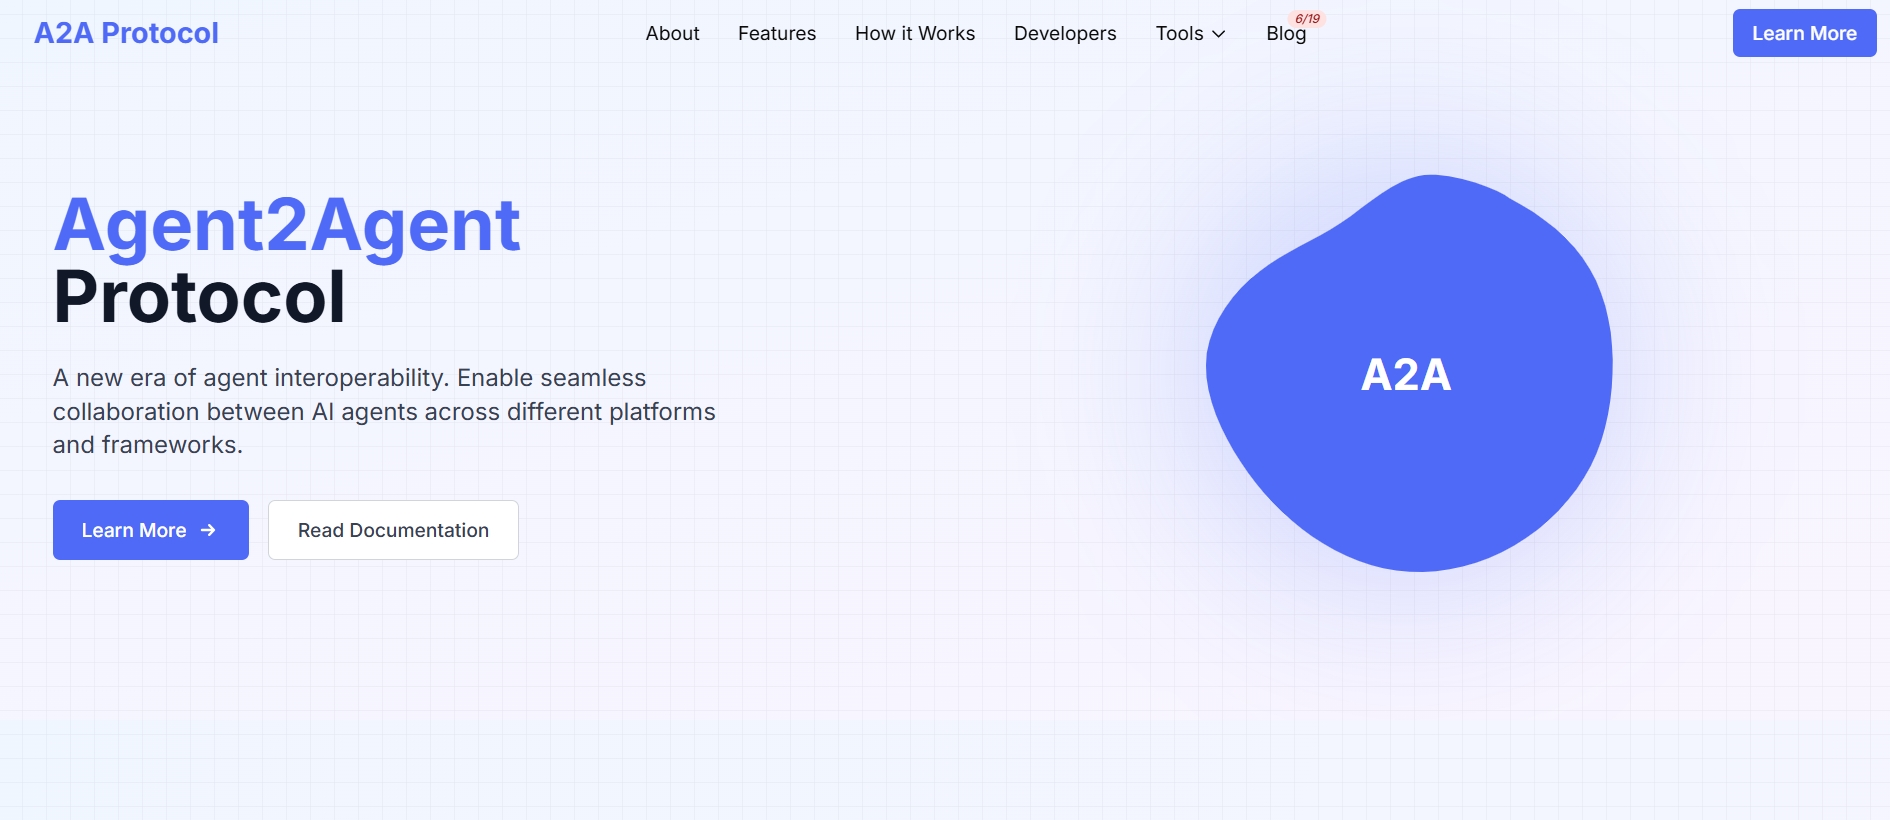Click the agent interoperability description paragraph
The height and width of the screenshot is (820, 1890).
[x=384, y=412]
